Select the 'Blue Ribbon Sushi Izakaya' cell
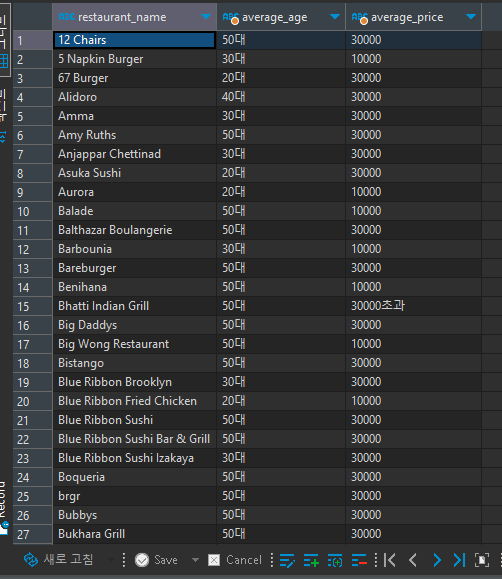502x579 pixels. click(134, 458)
